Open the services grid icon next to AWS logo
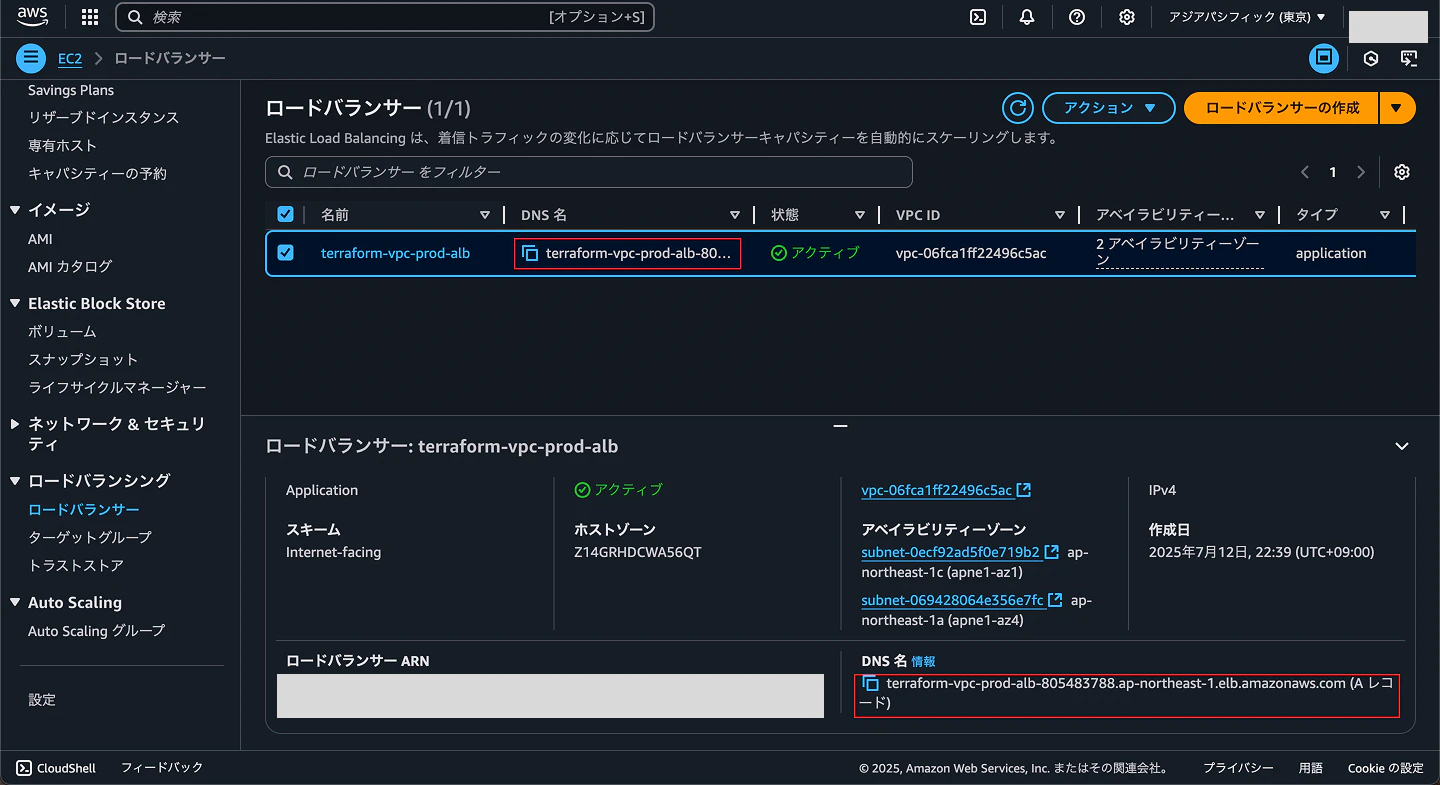1440x785 pixels. point(89,16)
